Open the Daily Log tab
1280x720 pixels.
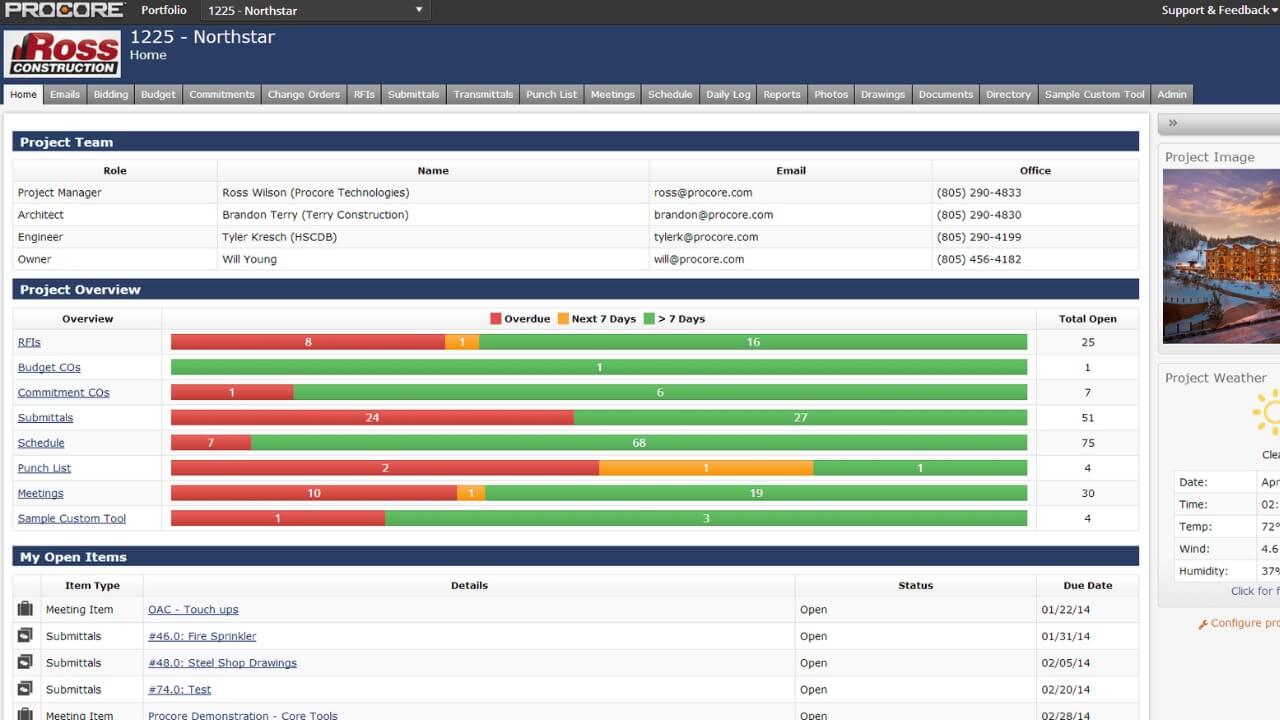(x=728, y=94)
